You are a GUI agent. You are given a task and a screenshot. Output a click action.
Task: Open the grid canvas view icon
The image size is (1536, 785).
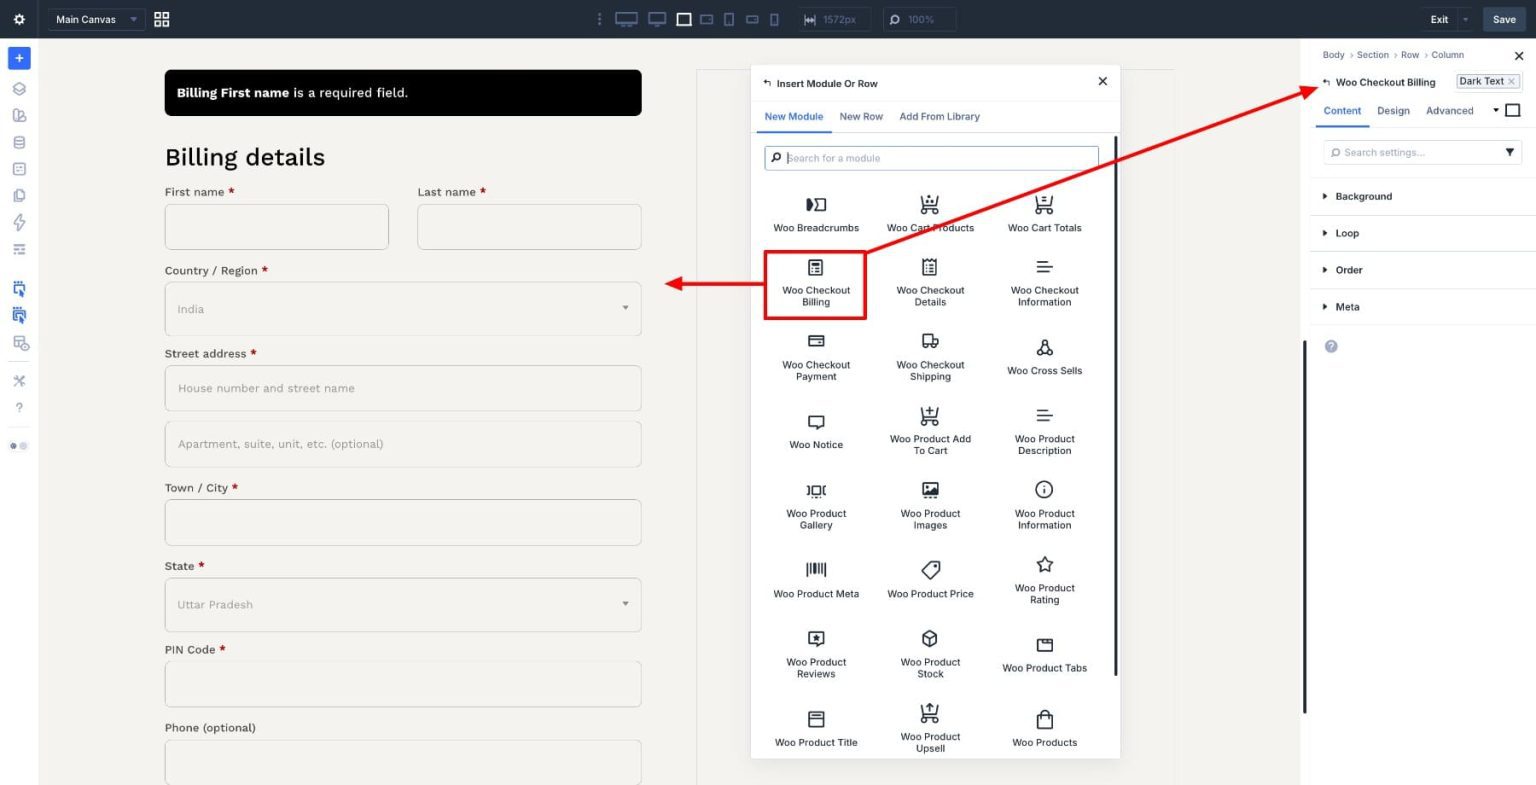[162, 19]
